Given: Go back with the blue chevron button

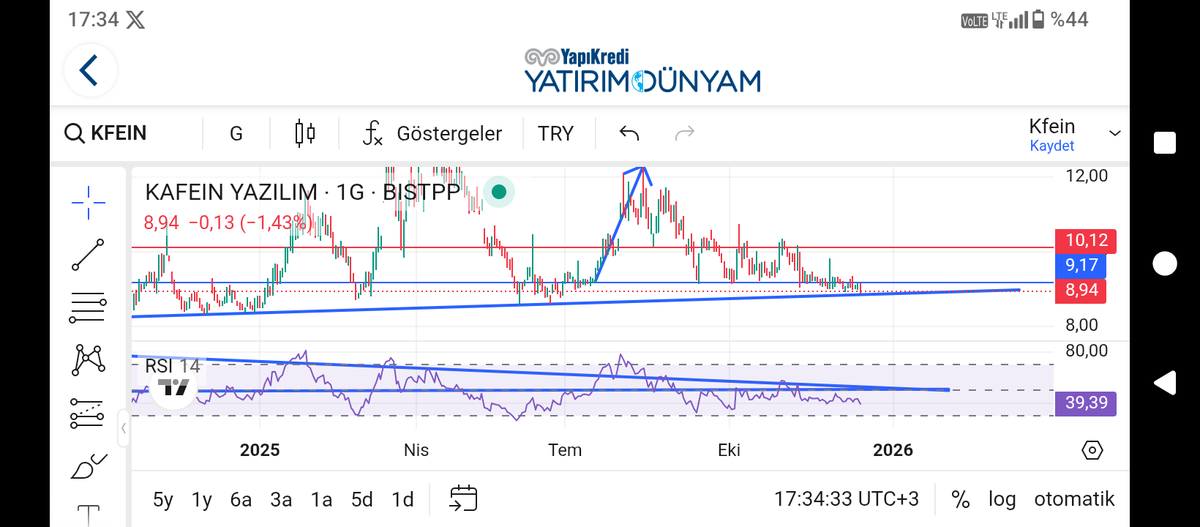Looking at the screenshot, I should (90, 71).
